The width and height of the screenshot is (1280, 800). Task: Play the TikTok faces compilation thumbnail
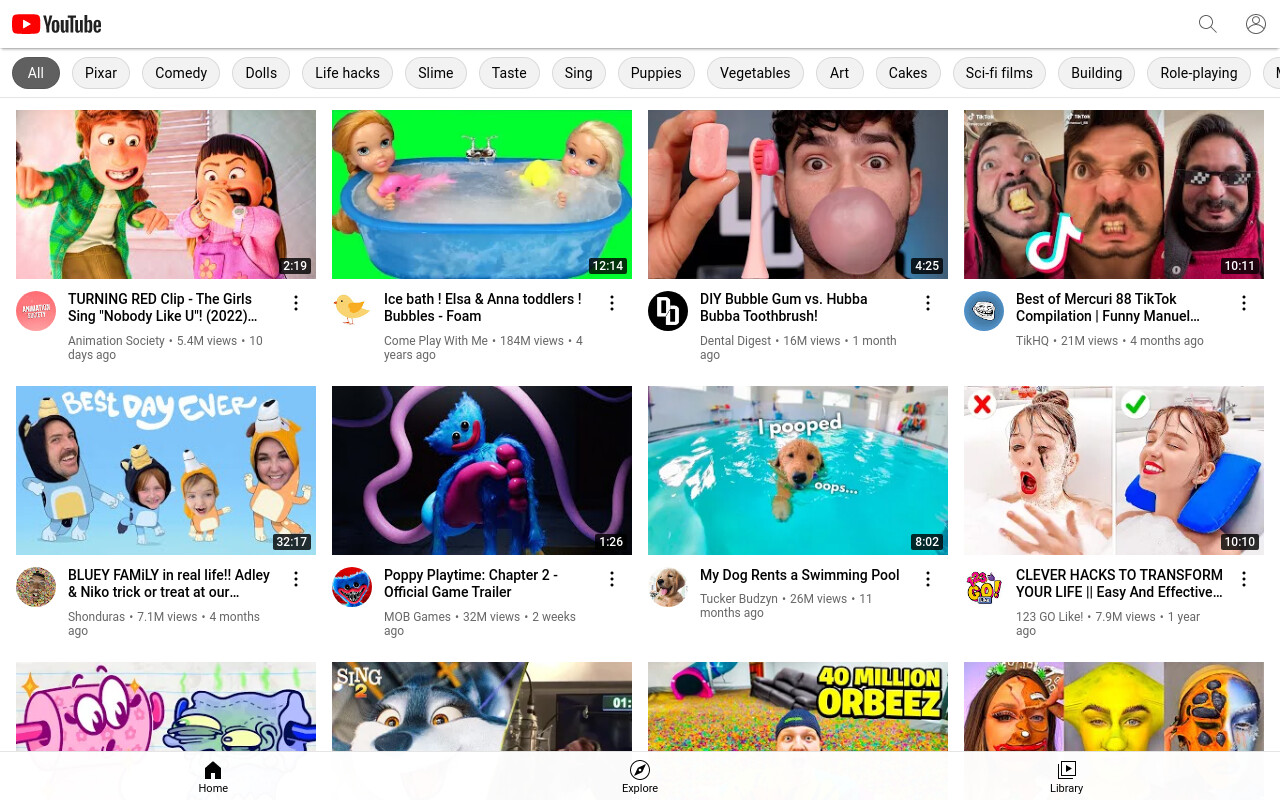point(1114,194)
